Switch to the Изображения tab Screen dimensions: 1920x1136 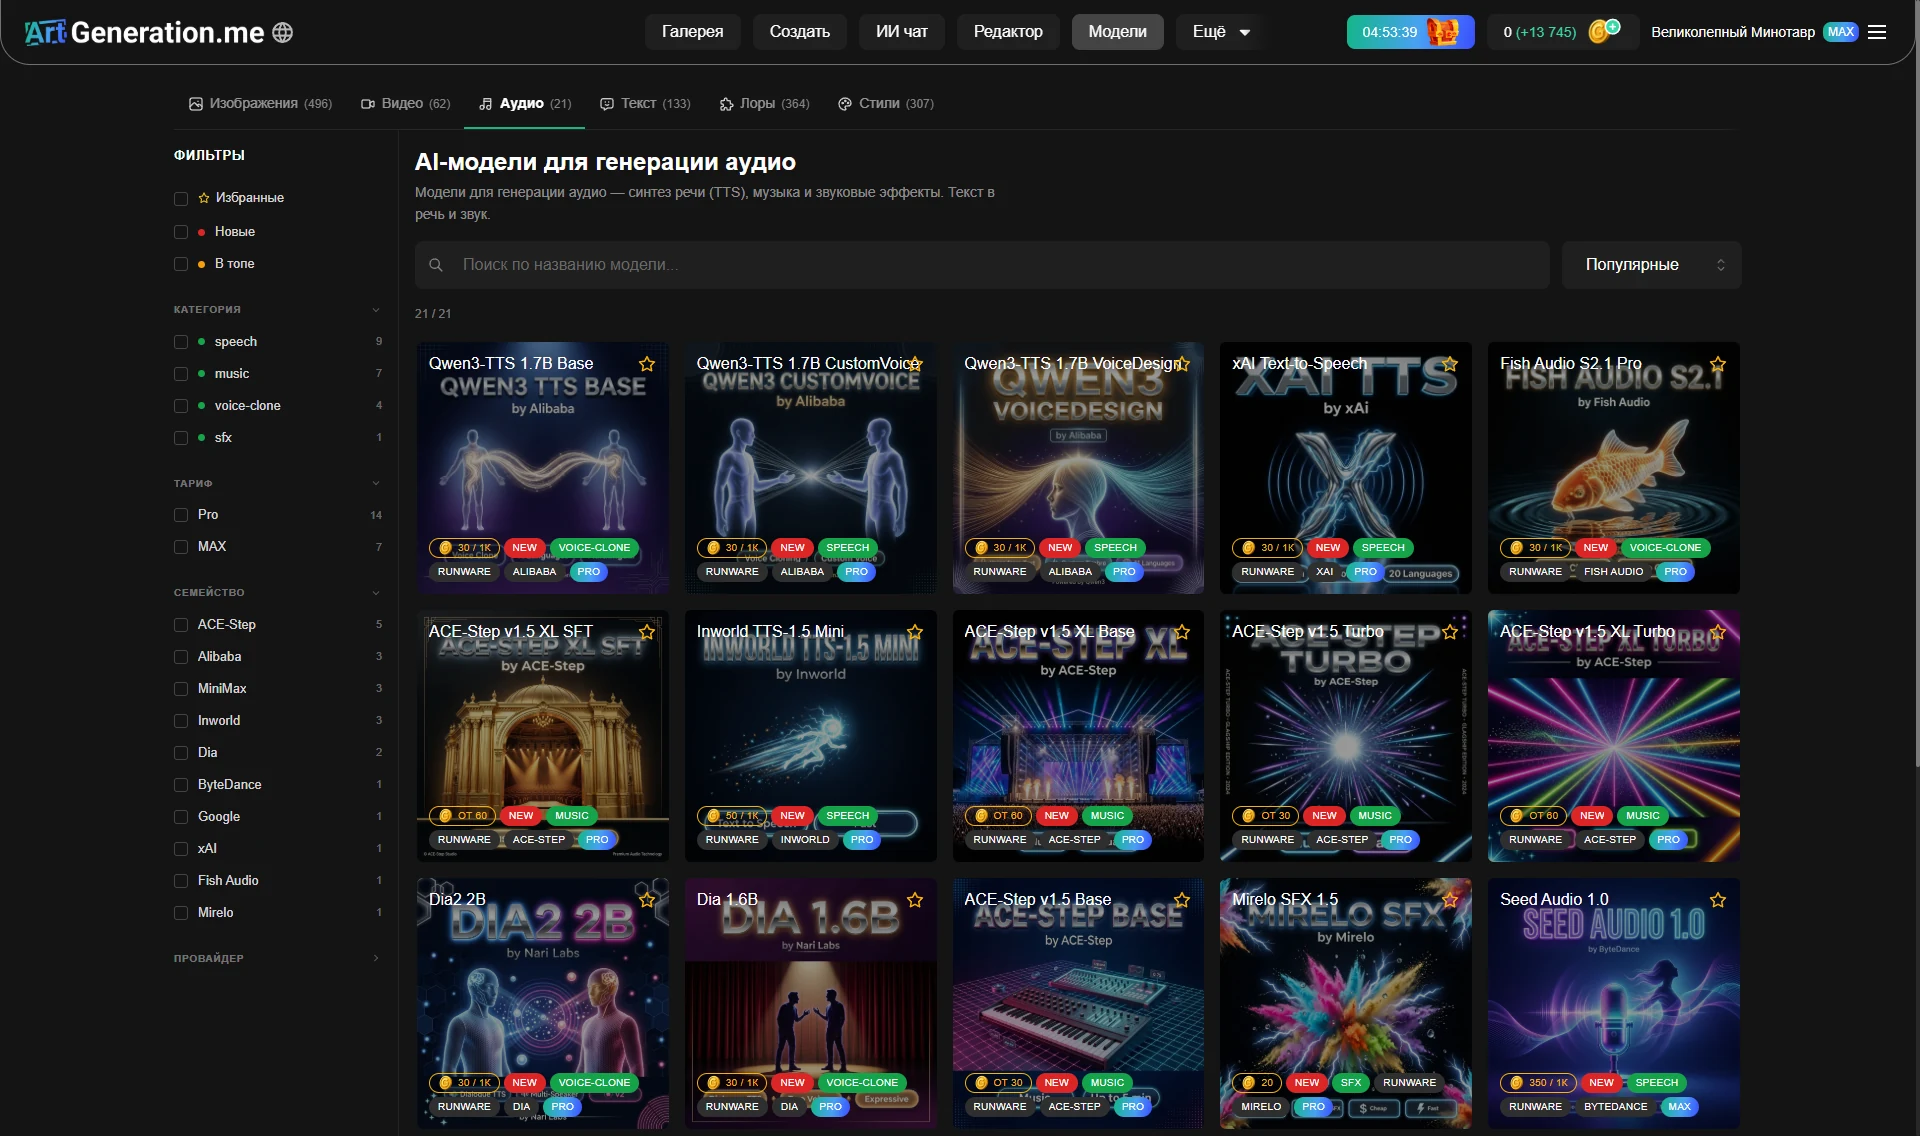click(x=260, y=104)
